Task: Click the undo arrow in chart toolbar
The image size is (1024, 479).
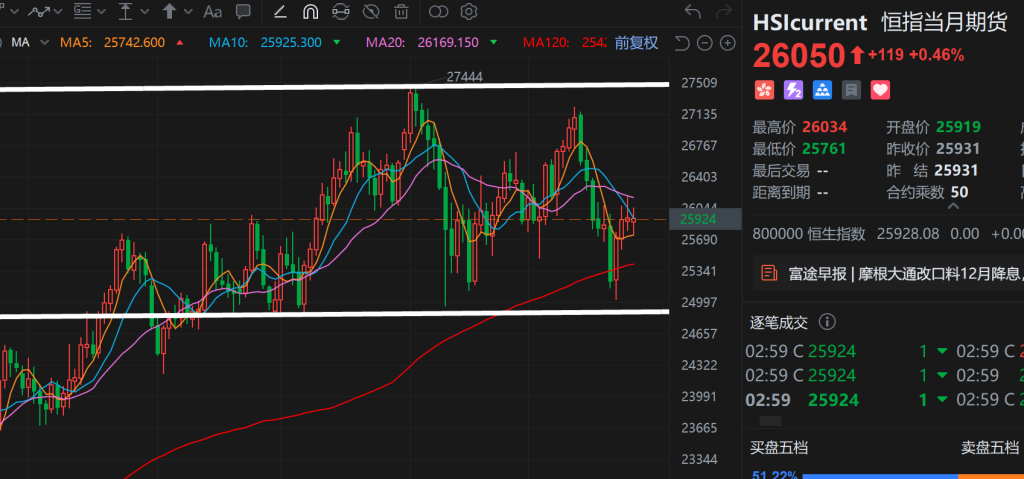Action: coord(692,12)
